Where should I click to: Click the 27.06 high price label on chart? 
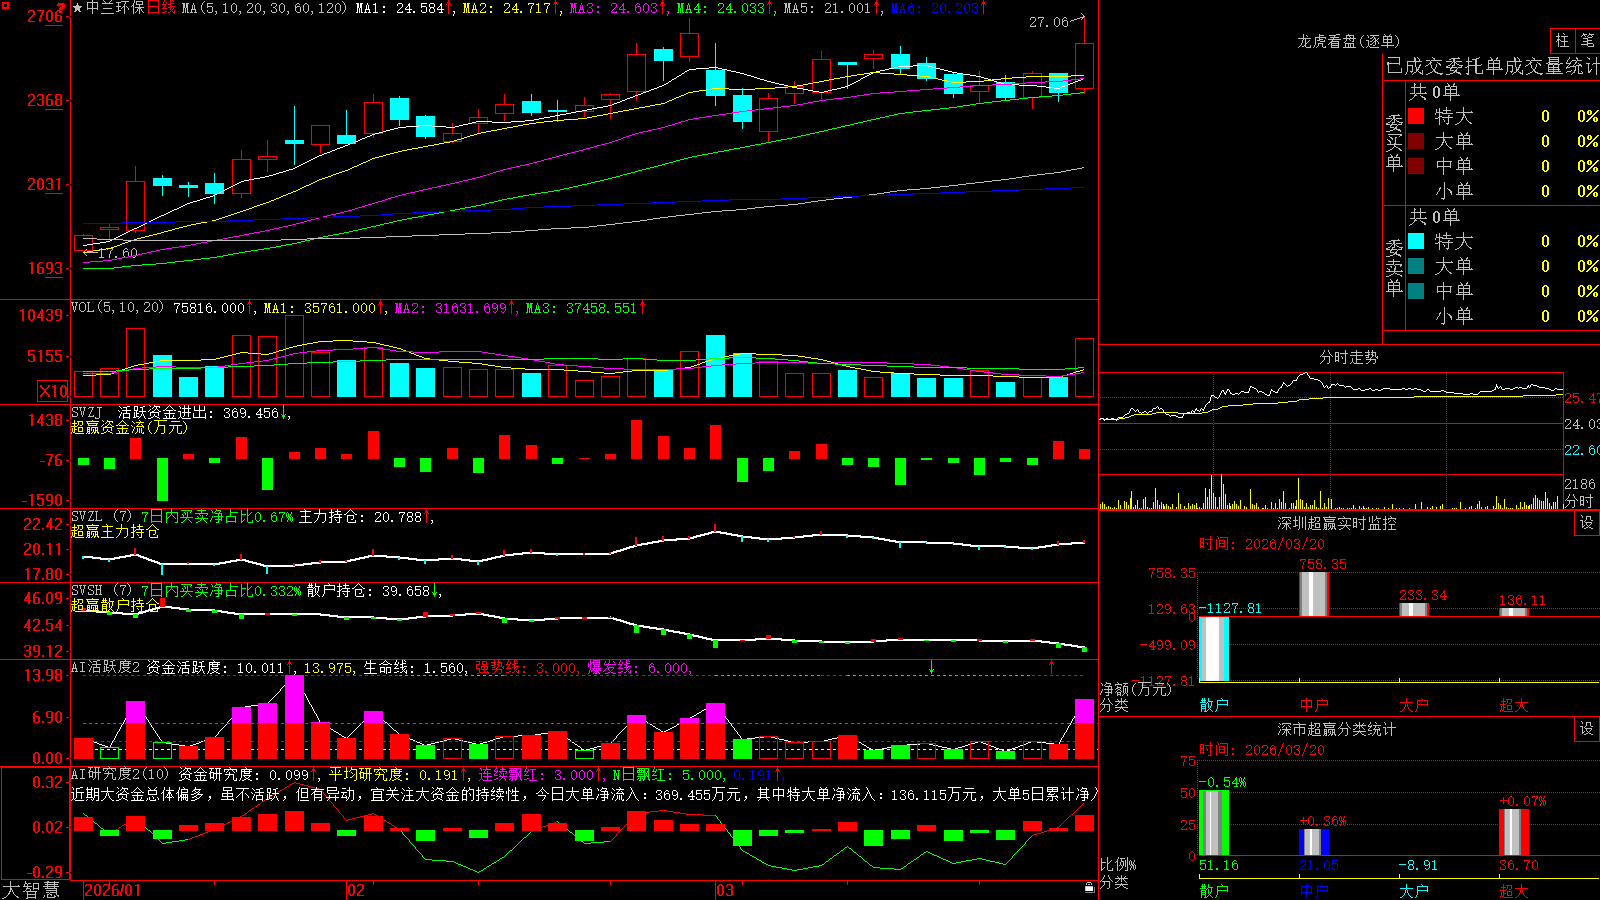coord(1048,22)
